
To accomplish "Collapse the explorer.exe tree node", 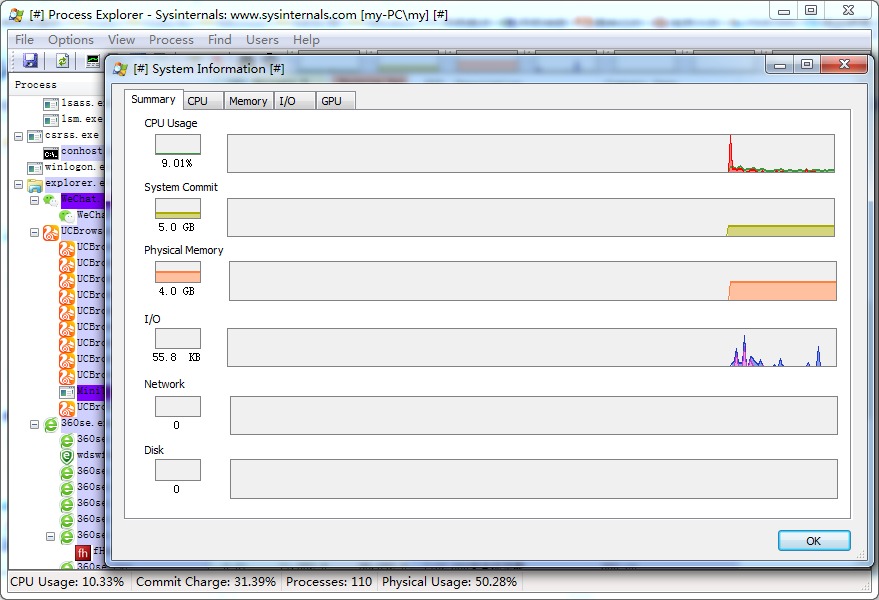I will pyautogui.click(x=18, y=184).
